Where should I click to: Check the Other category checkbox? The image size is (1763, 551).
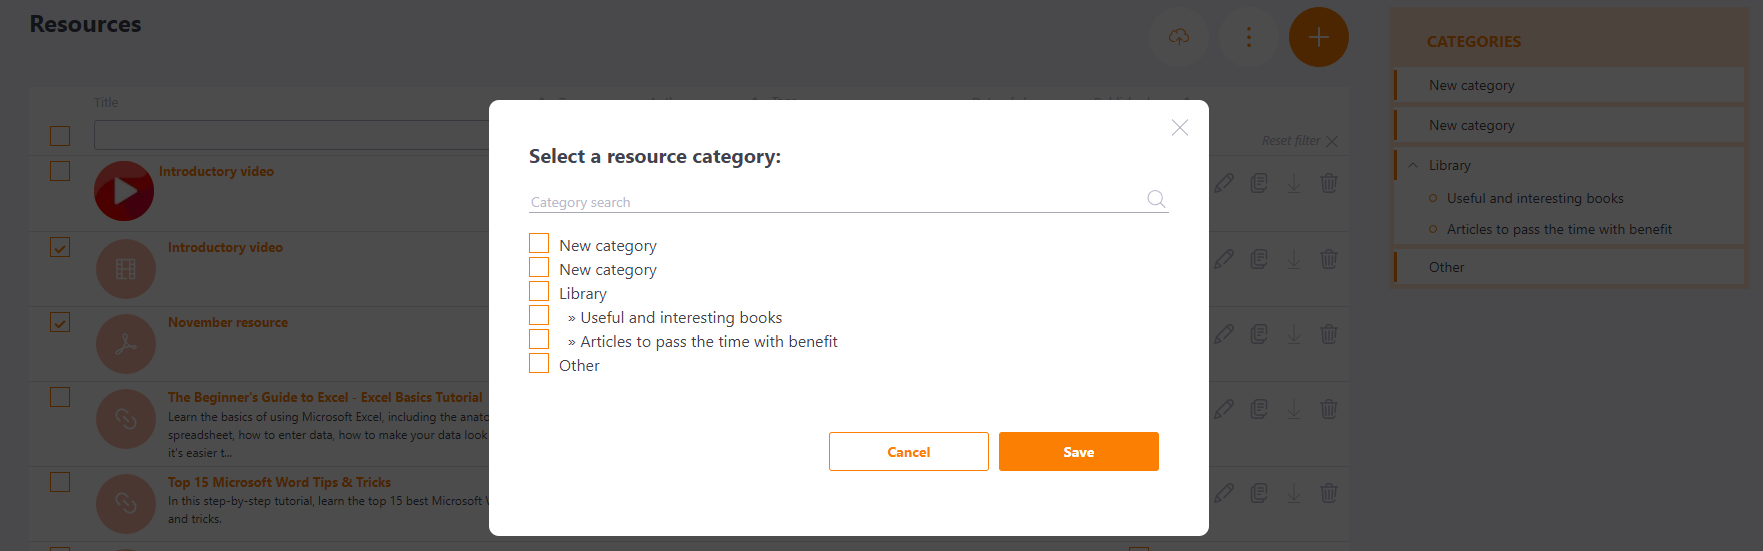click(539, 363)
